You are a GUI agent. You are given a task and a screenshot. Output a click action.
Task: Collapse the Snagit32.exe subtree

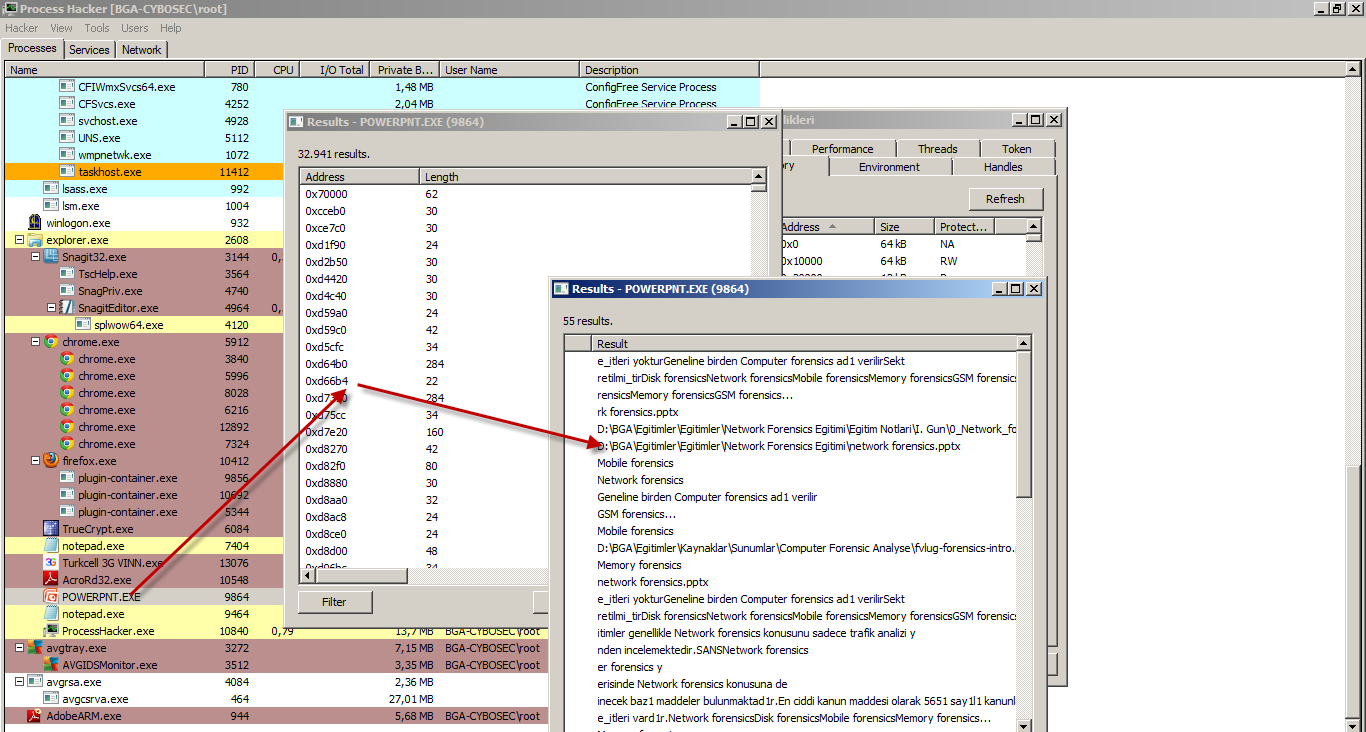35,257
